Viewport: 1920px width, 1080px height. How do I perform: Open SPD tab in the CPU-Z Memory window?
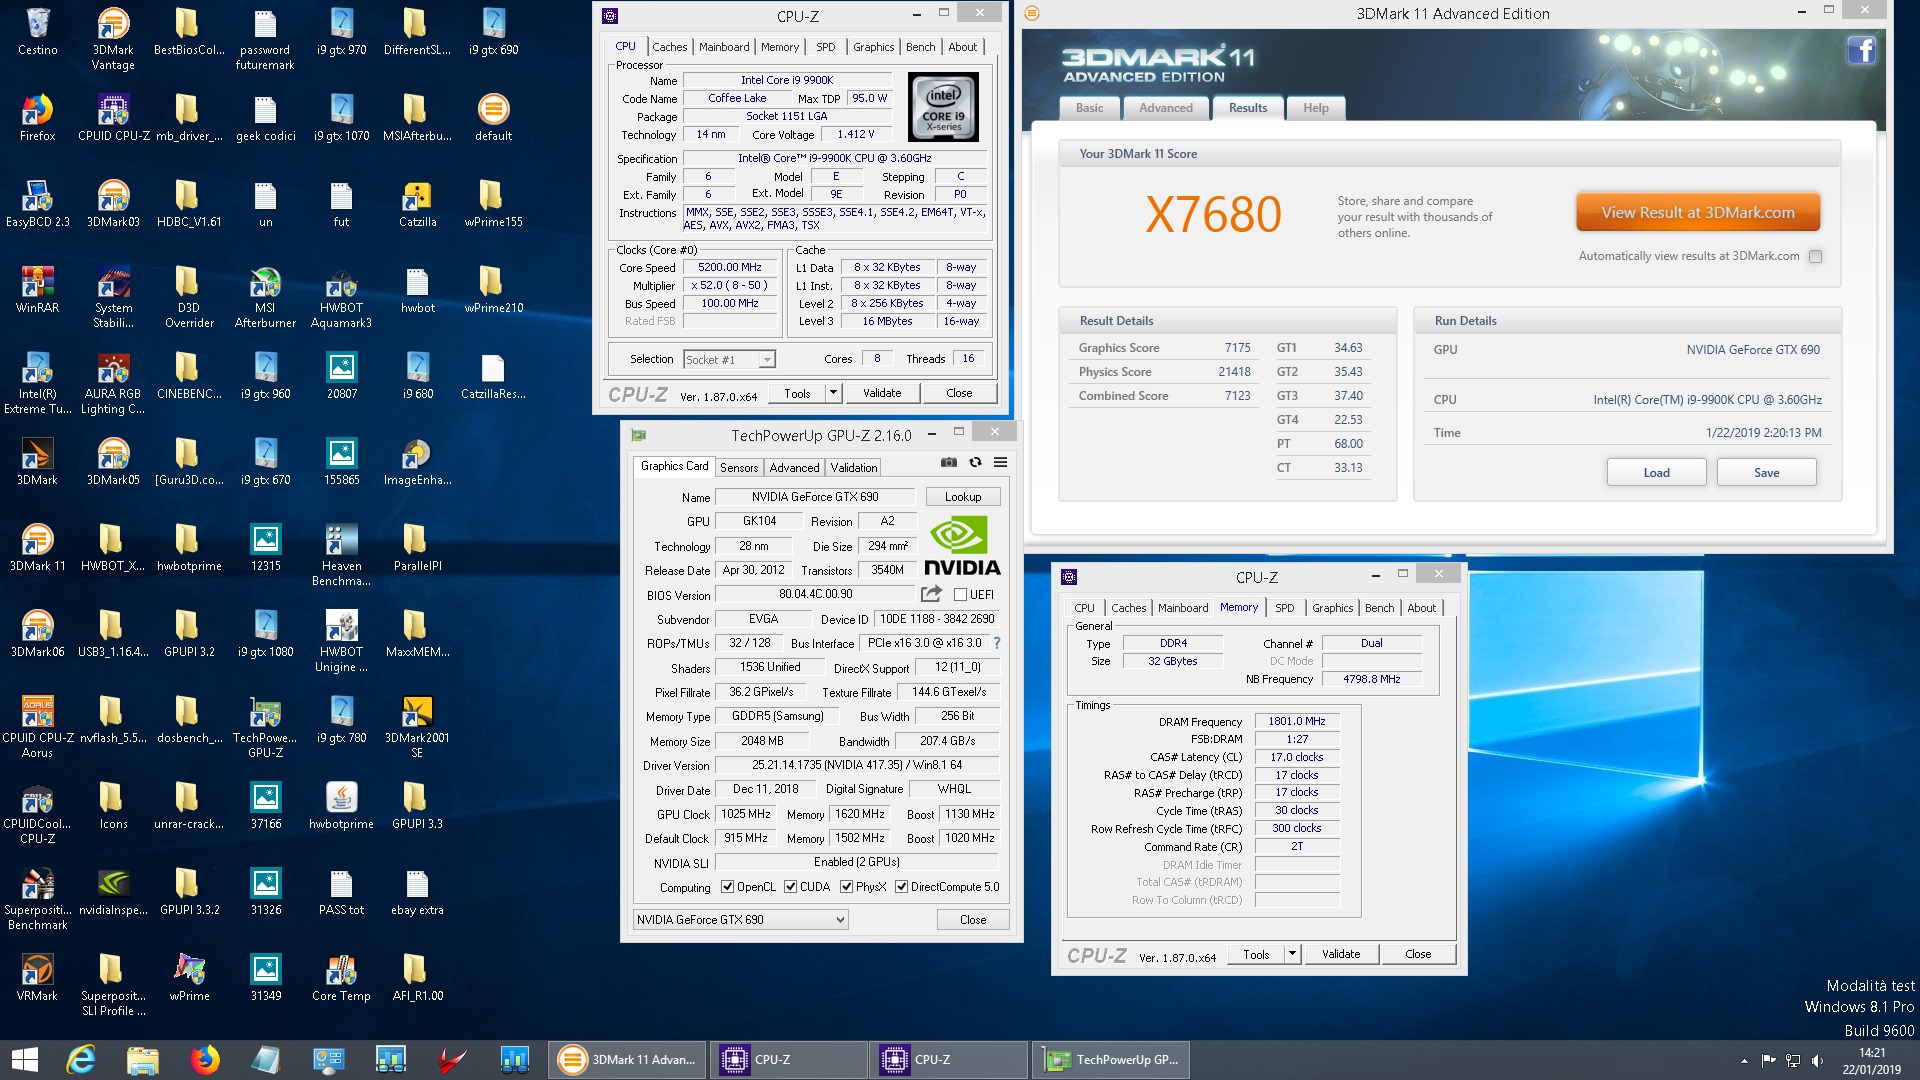(x=1284, y=608)
